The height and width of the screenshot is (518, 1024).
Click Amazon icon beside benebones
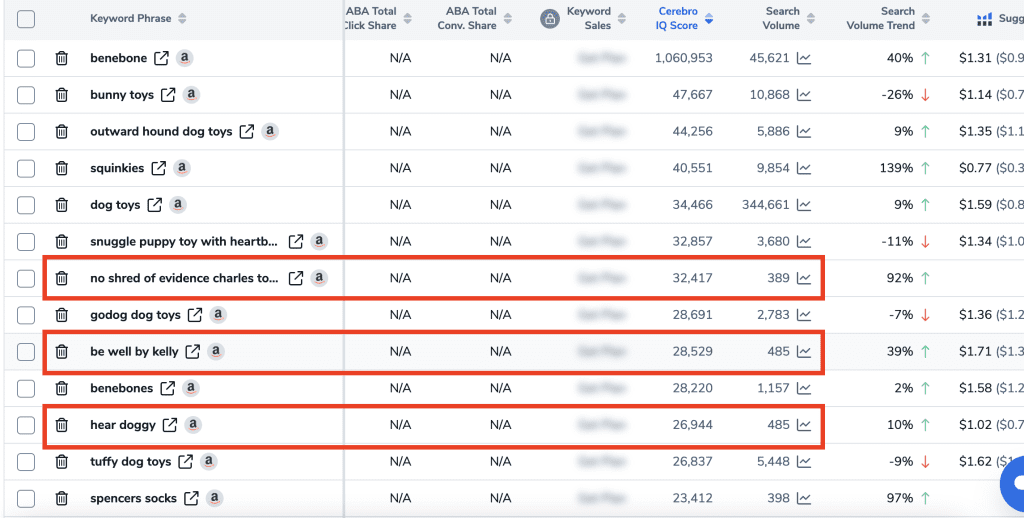coord(191,388)
